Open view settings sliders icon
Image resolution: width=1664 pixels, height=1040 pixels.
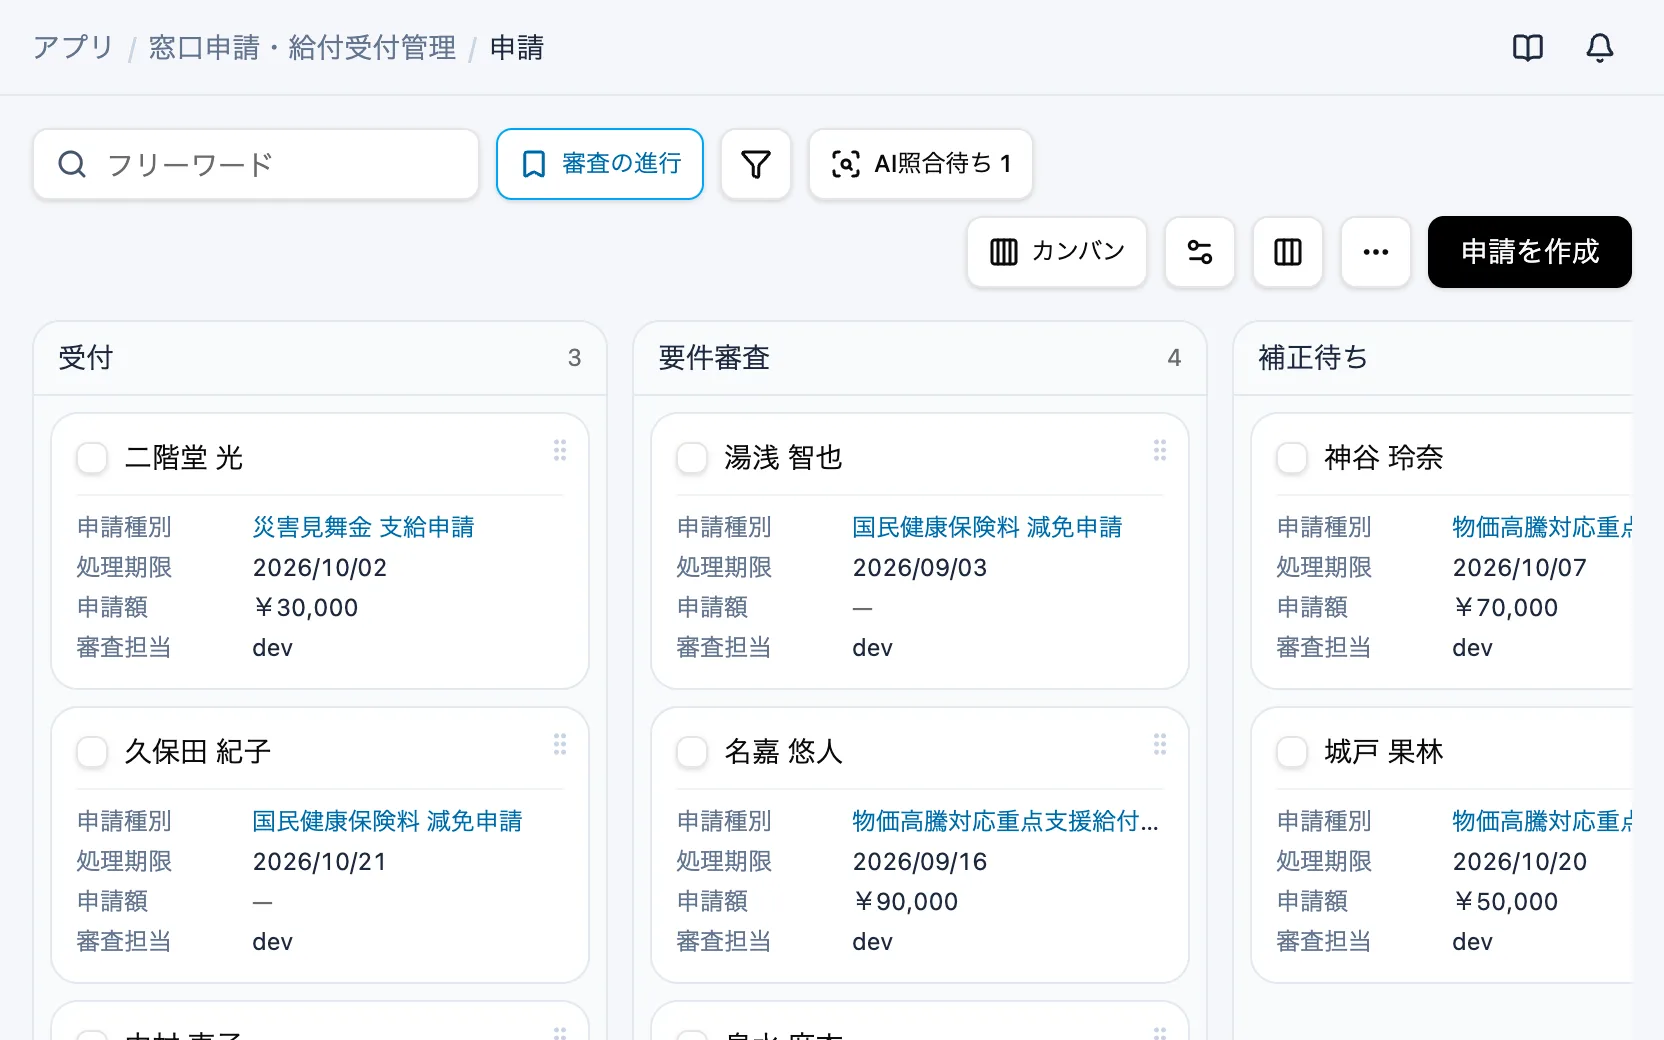pyautogui.click(x=1200, y=252)
